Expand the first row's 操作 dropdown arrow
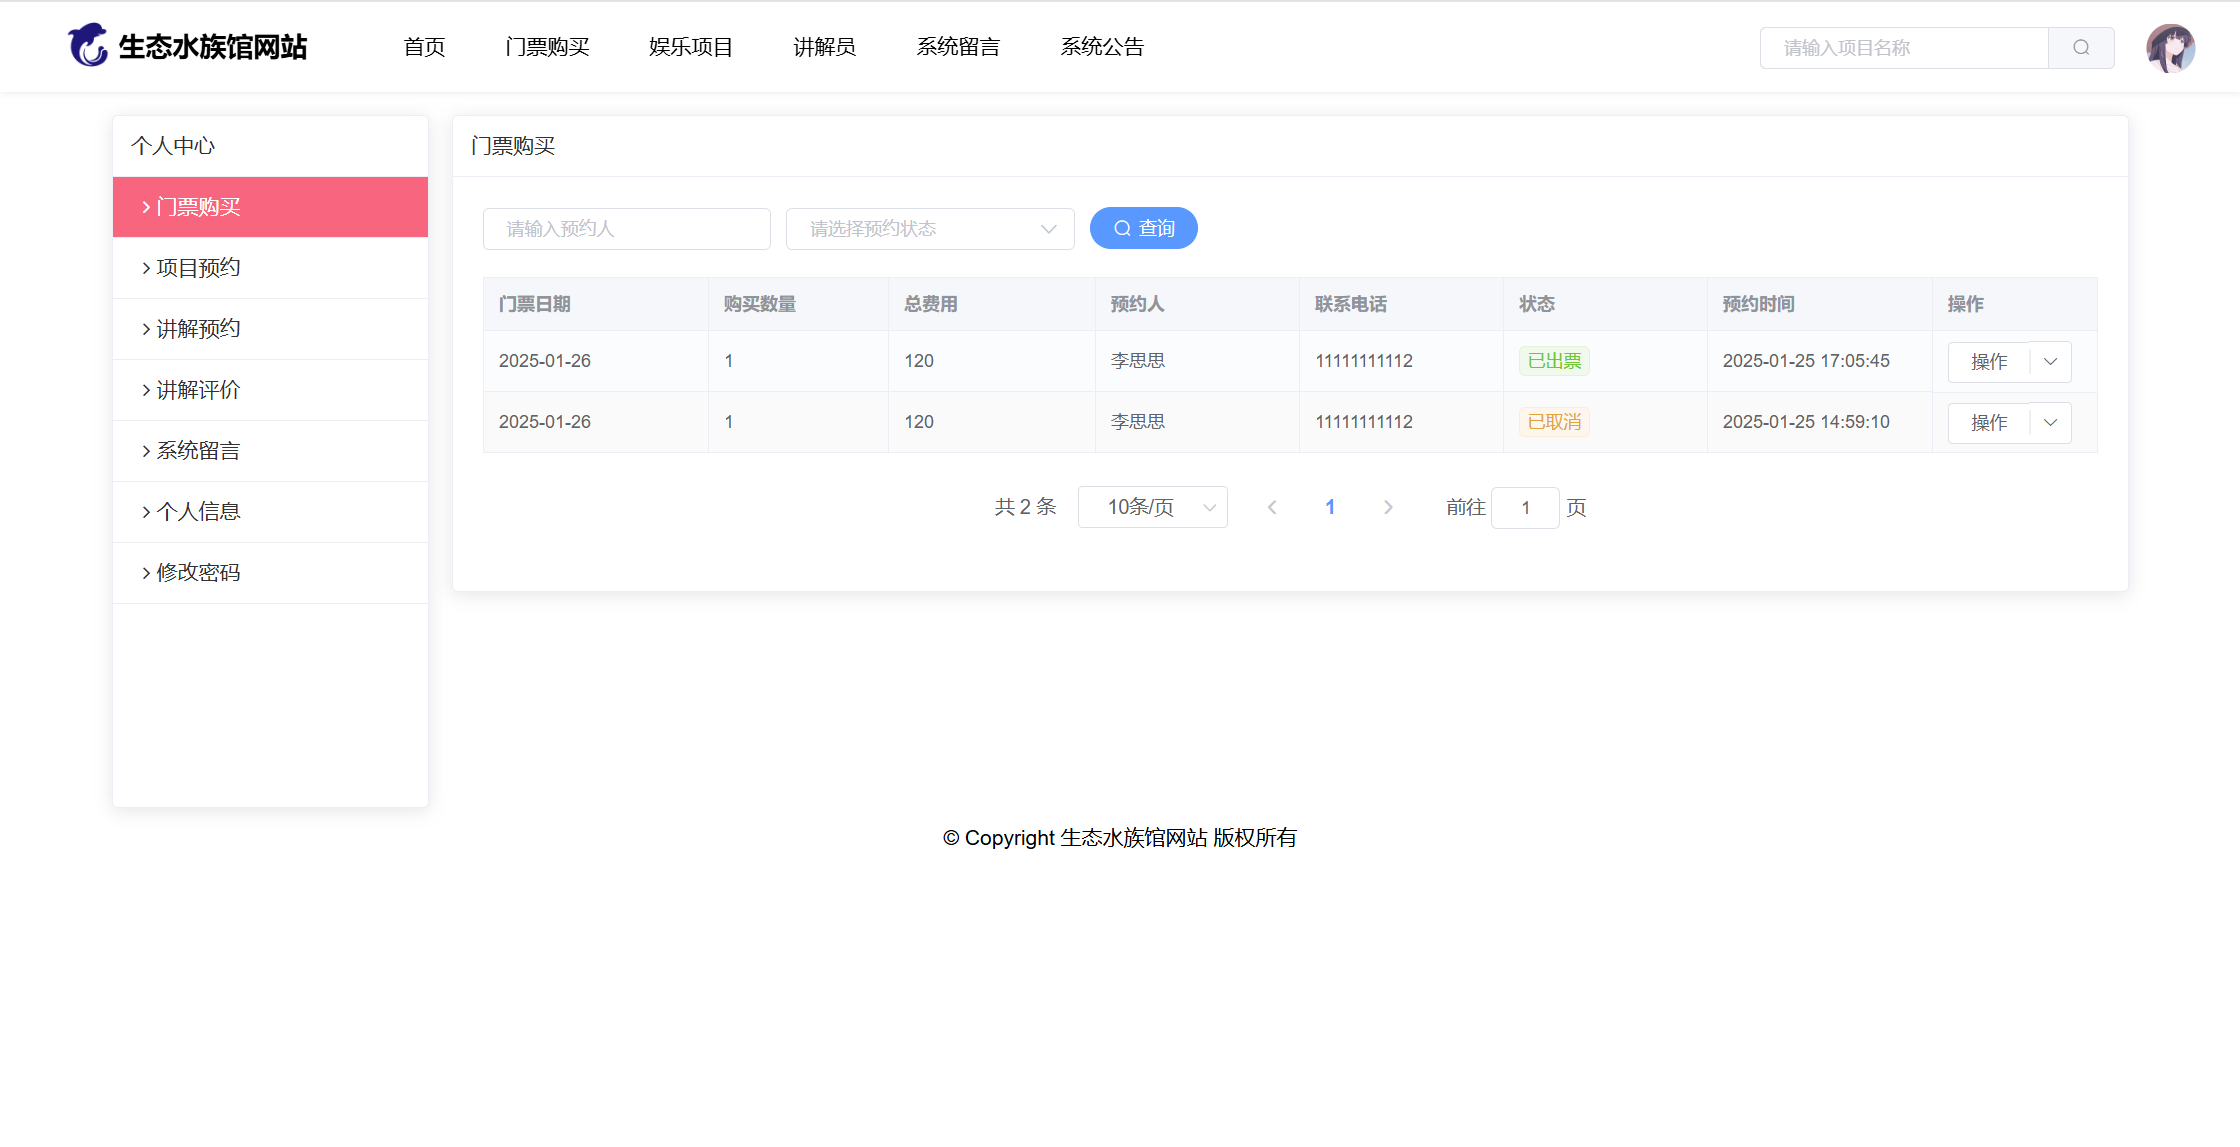Screen dimensions: 2240x1147 (2051, 362)
